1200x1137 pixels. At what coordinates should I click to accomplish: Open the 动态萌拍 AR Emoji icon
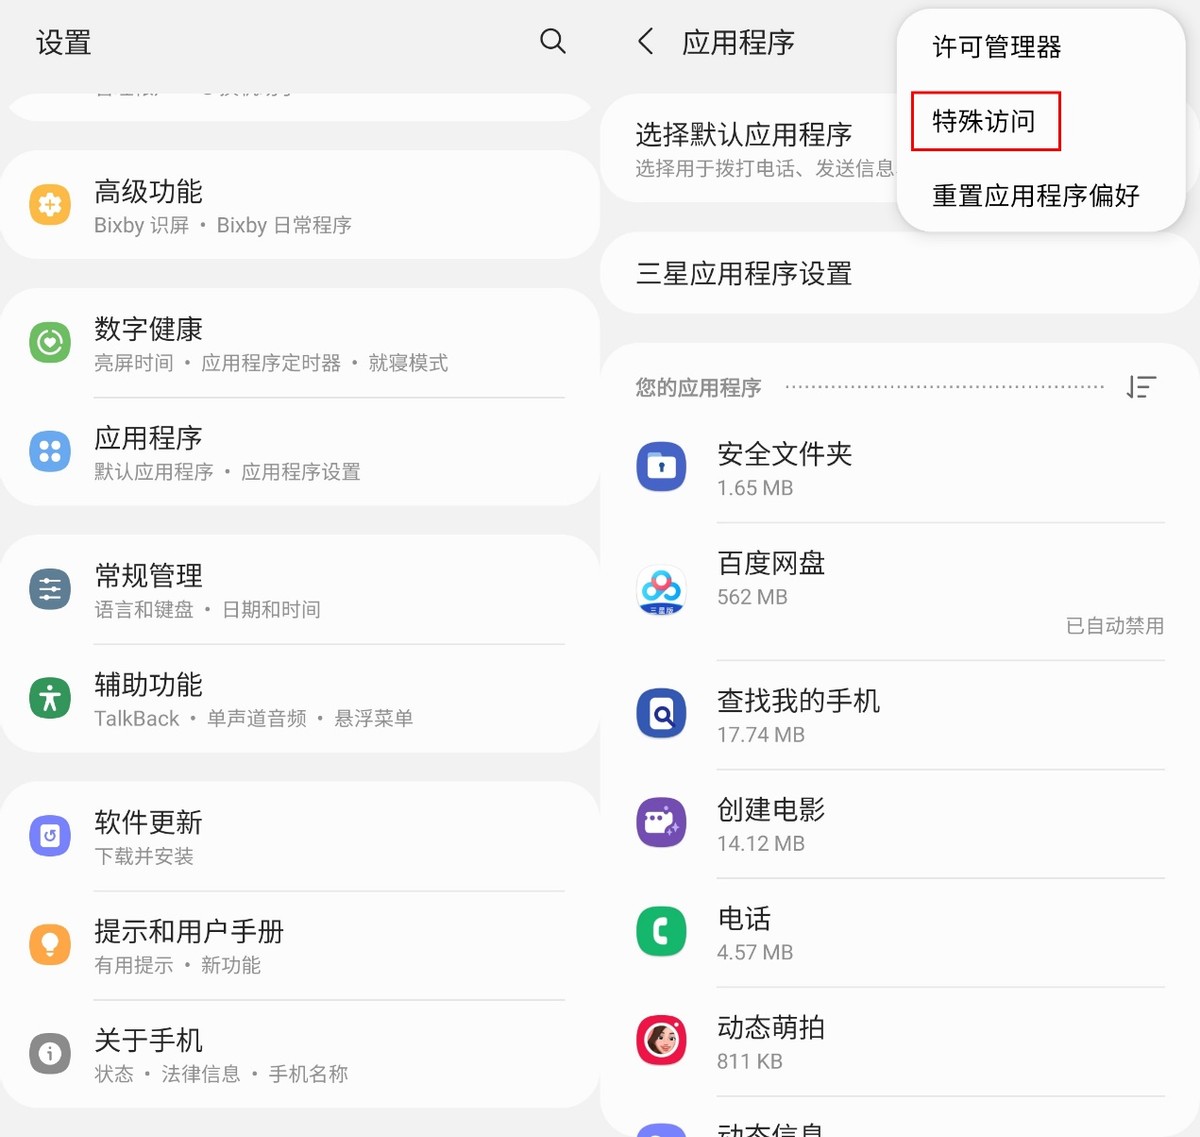[661, 1040]
